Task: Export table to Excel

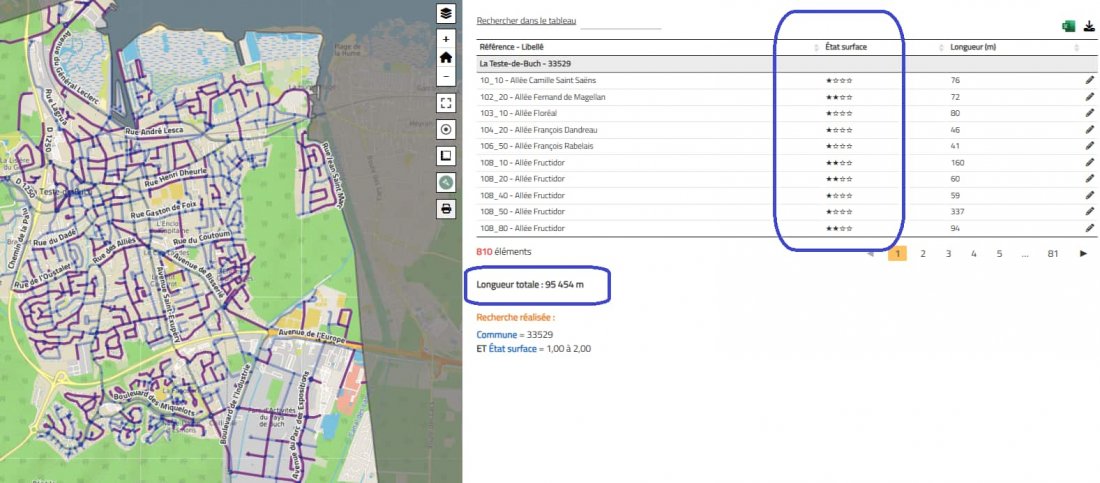Action: [1068, 27]
